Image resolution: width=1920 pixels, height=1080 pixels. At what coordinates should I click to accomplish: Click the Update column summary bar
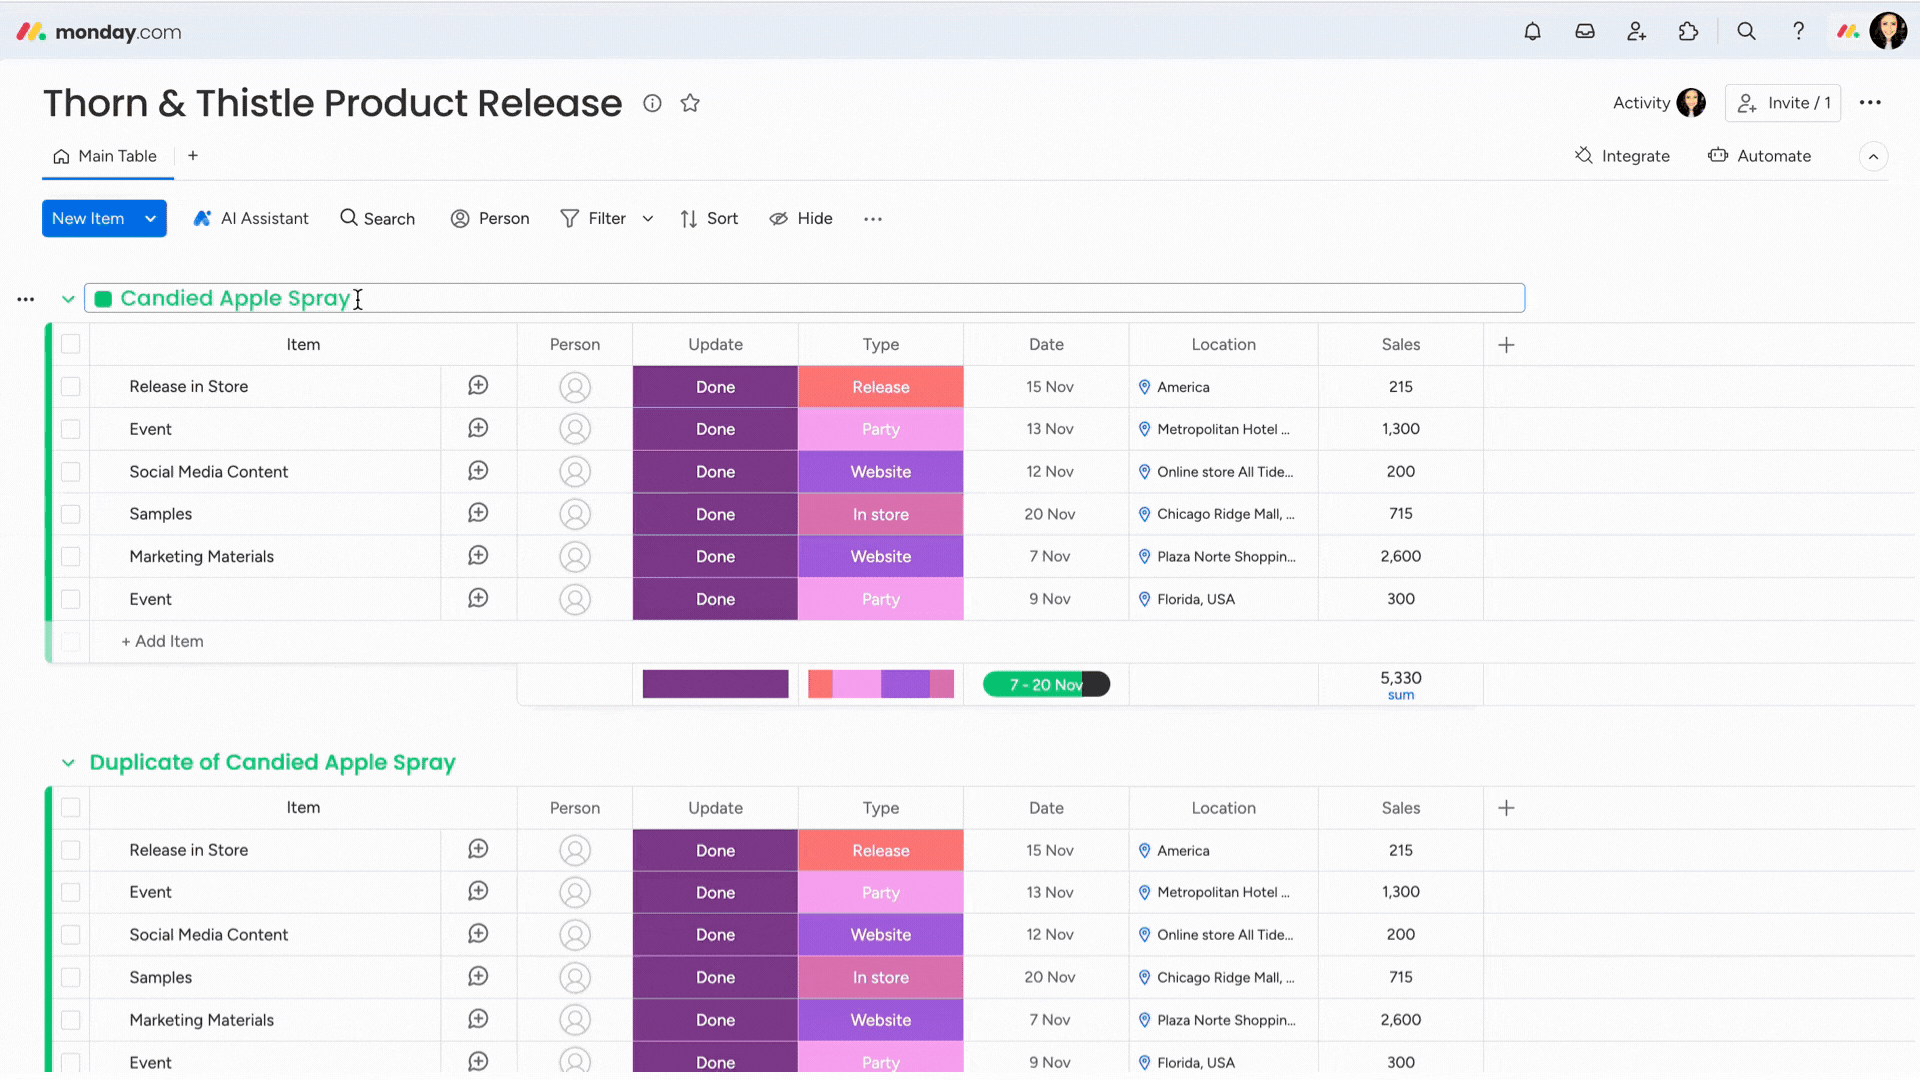(x=715, y=684)
